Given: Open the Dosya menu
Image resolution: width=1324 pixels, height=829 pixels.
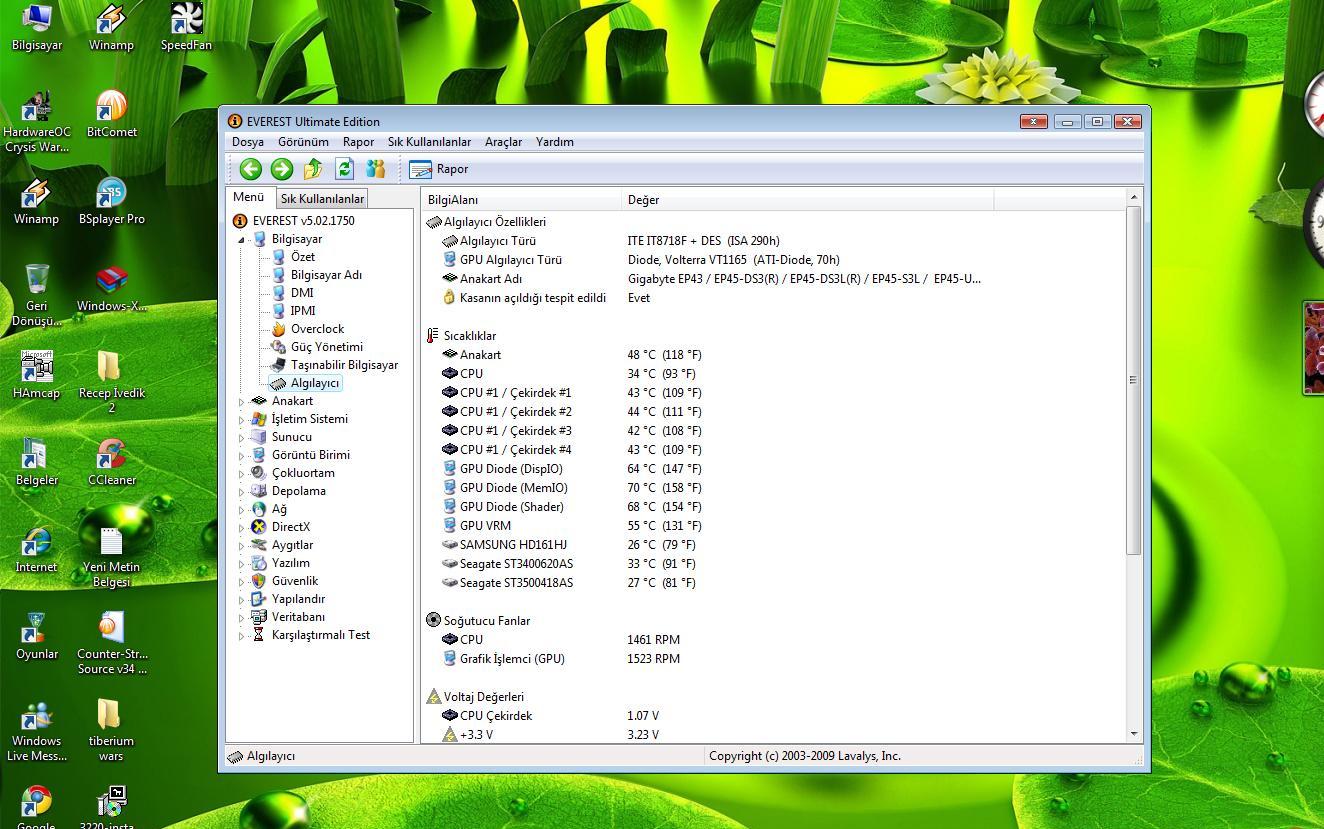Looking at the screenshot, I should click(248, 142).
